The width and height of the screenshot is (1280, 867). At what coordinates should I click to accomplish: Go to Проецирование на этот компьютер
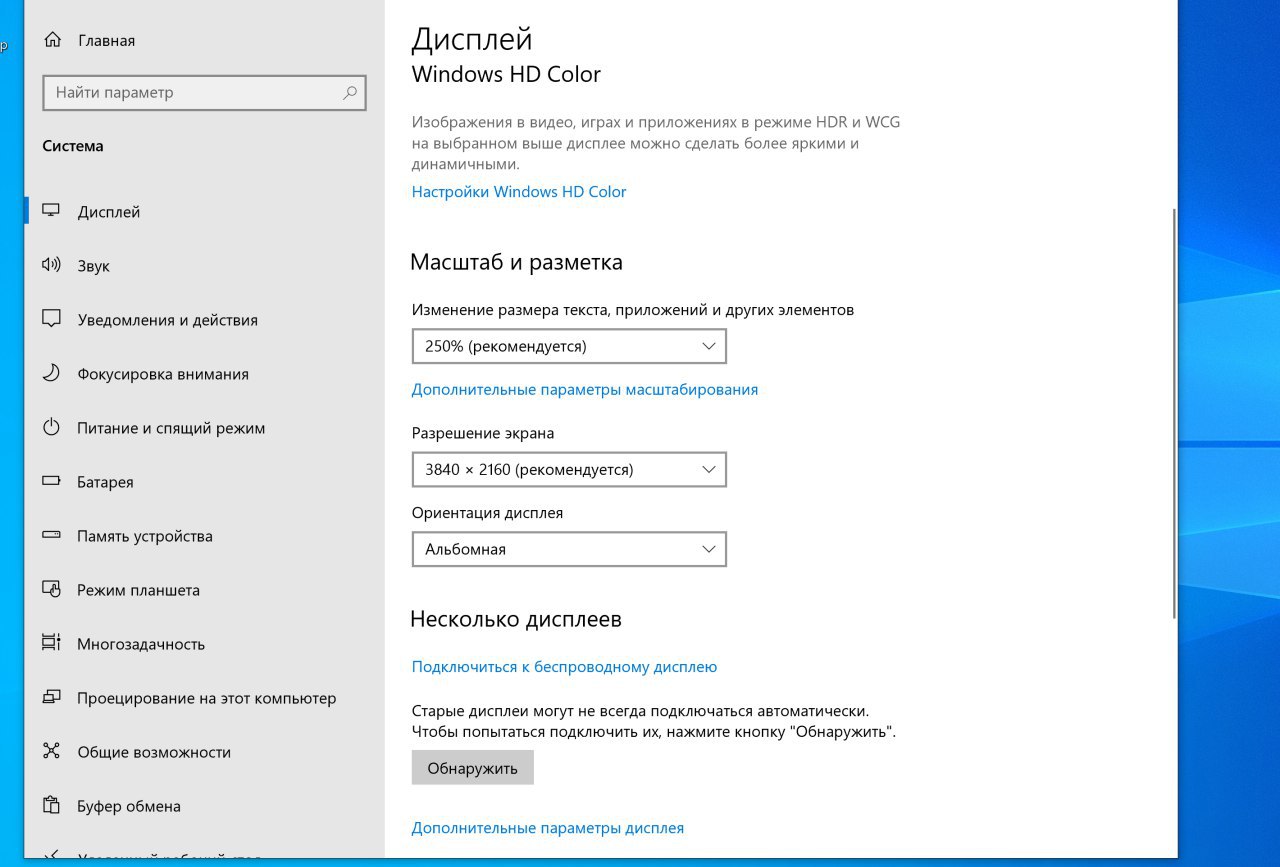204,697
